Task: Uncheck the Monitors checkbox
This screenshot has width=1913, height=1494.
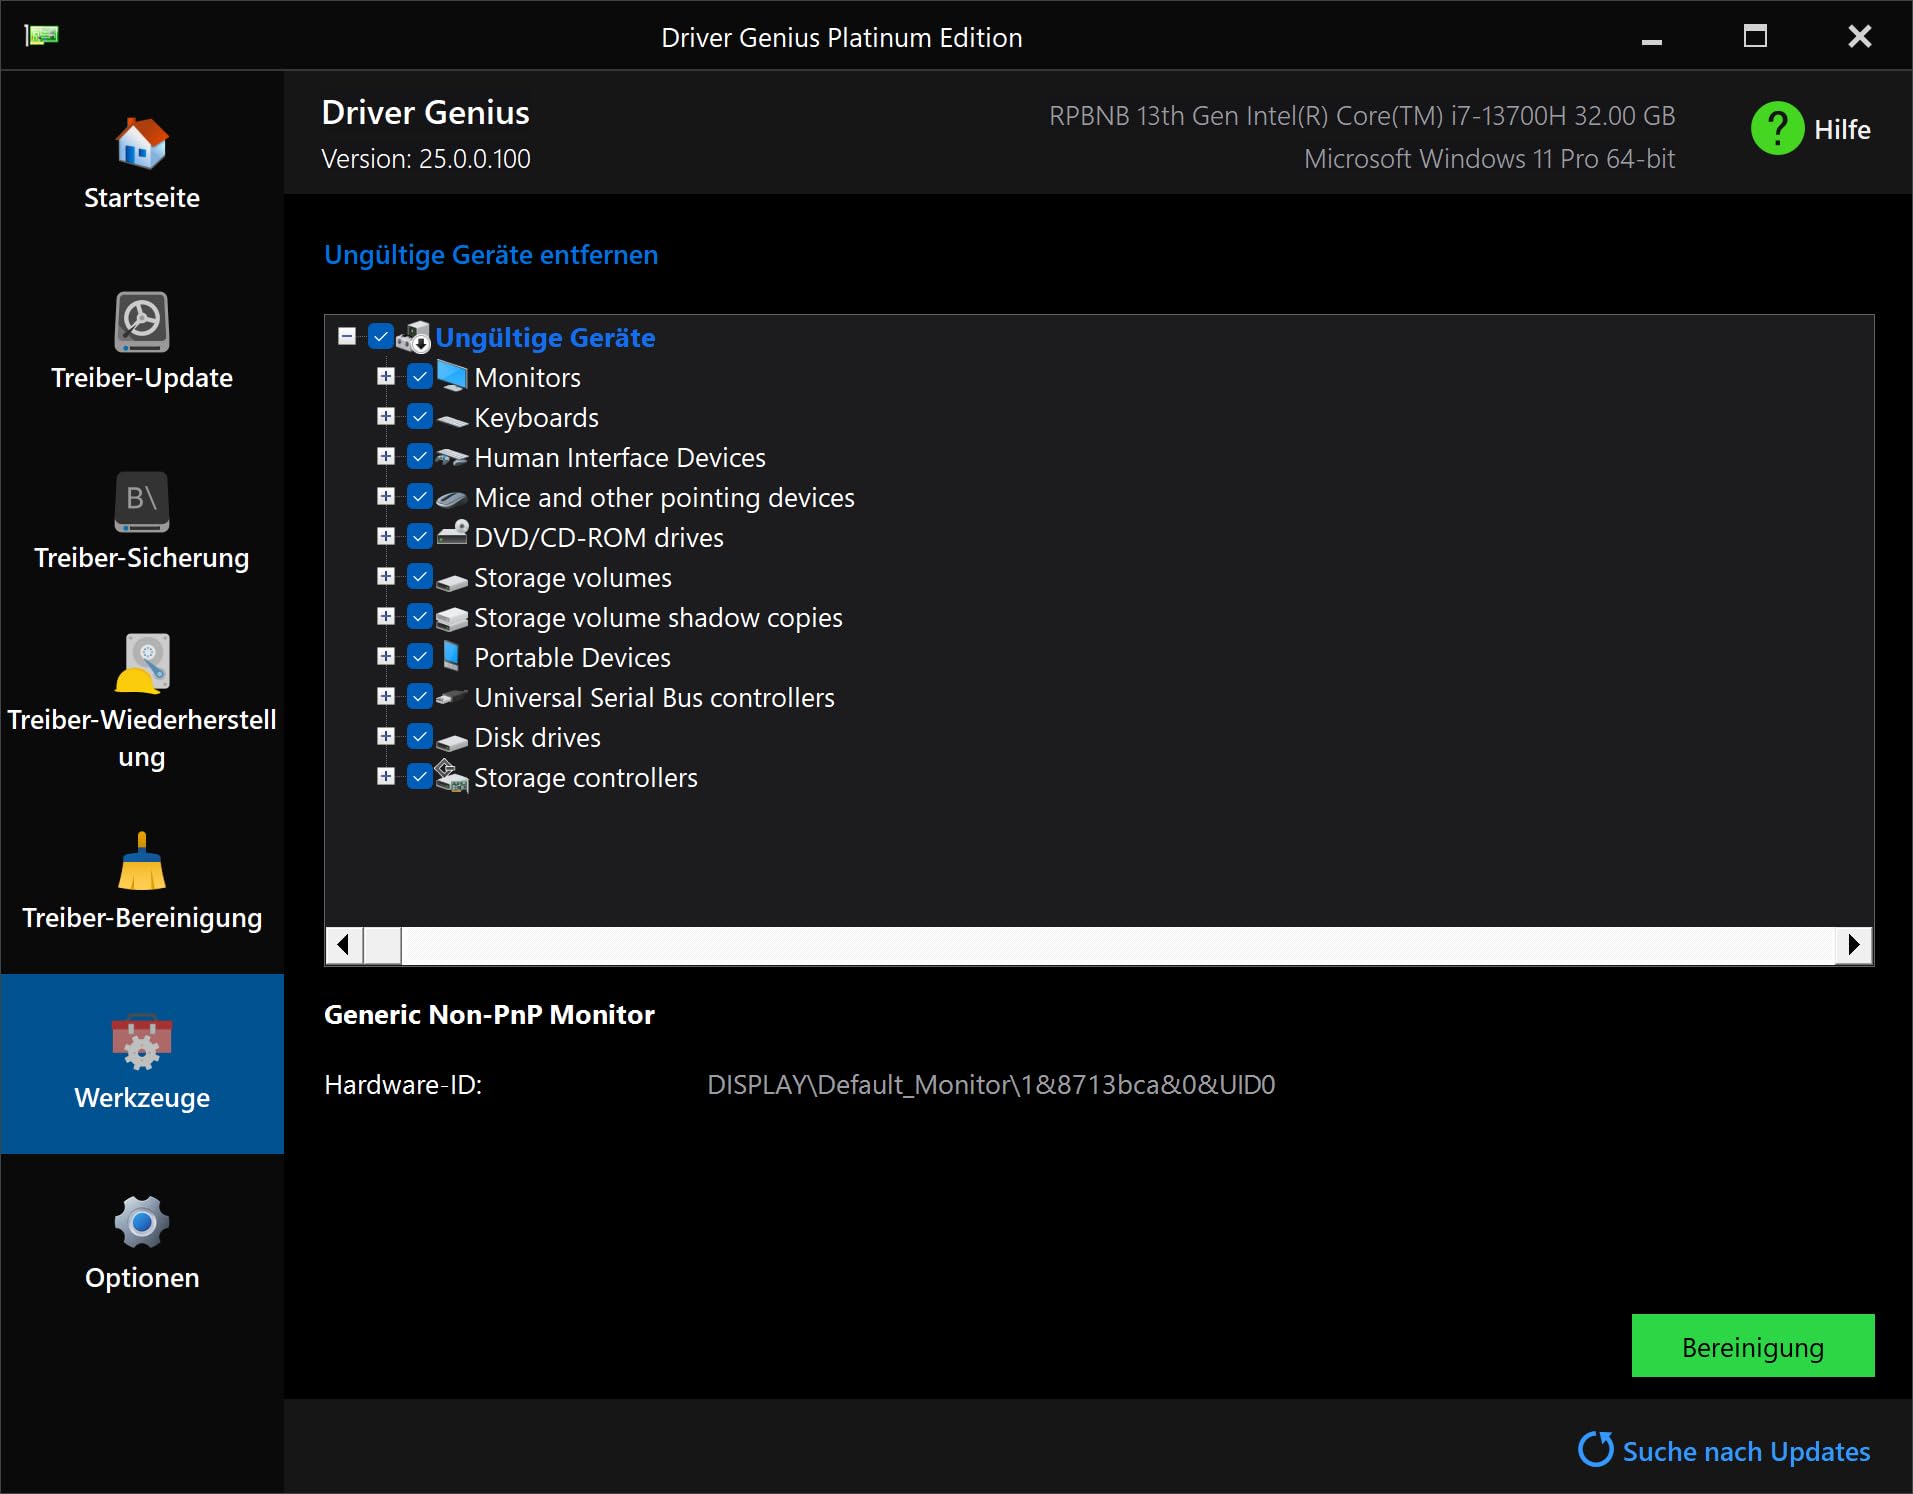Action: pos(420,376)
